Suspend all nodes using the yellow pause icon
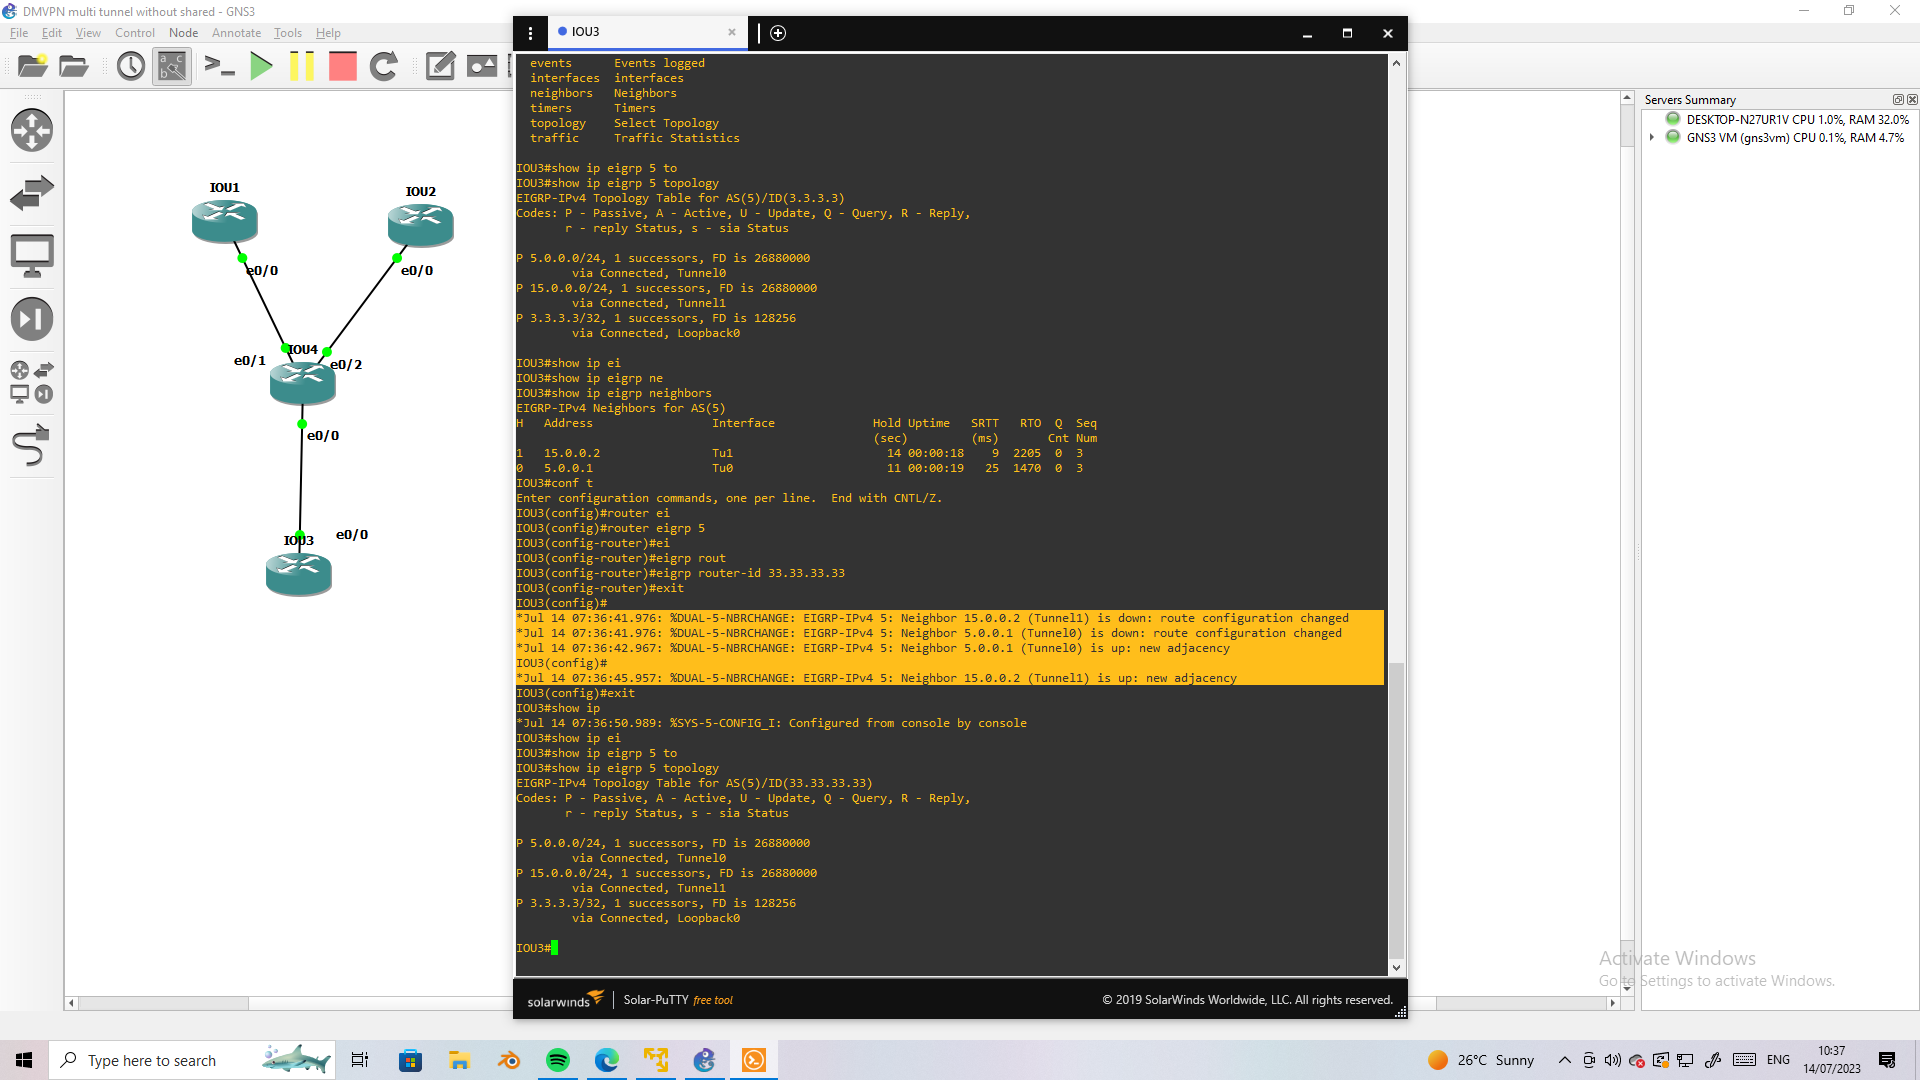The width and height of the screenshot is (1920, 1080). 303,66
